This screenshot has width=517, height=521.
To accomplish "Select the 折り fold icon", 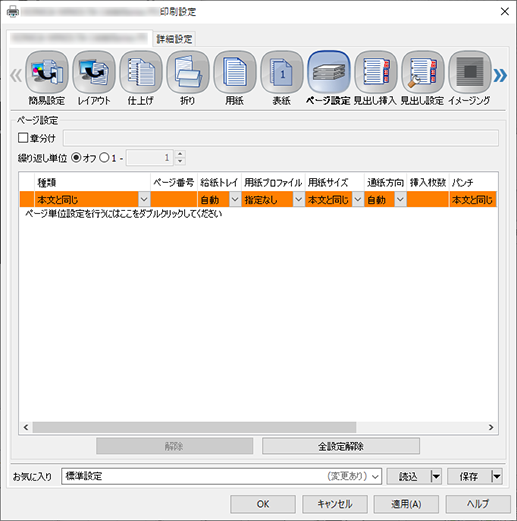I will point(188,77).
